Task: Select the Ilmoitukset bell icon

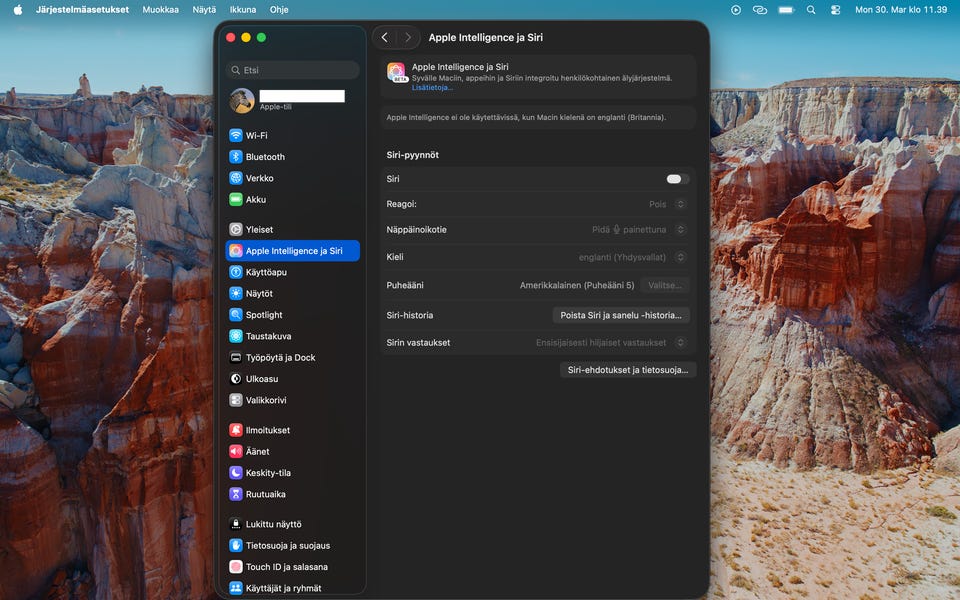Action: tap(236, 430)
